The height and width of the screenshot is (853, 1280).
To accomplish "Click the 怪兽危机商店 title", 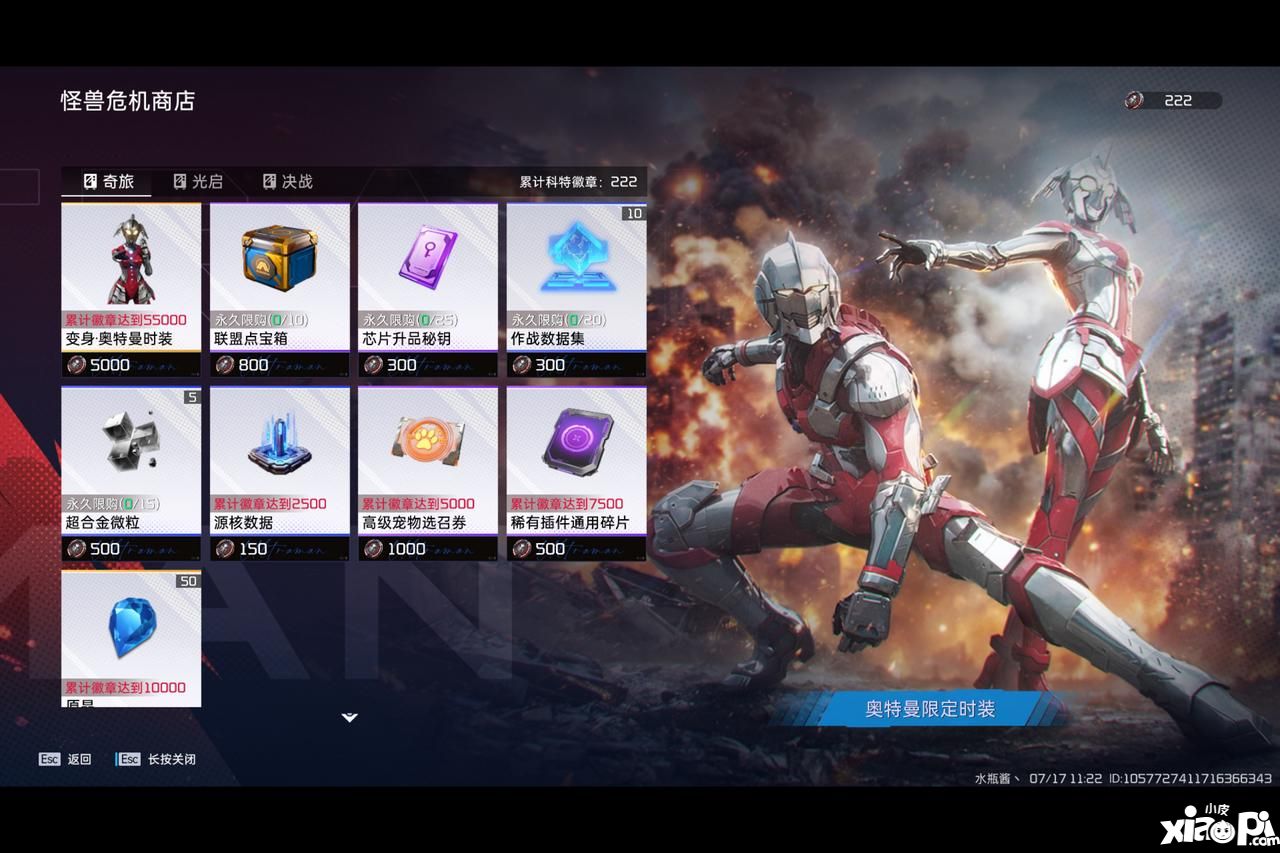I will 127,101.
